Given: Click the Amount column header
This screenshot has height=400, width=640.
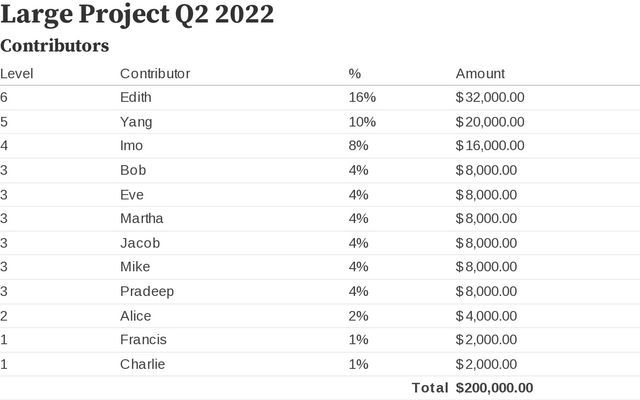Looking at the screenshot, I should click(480, 73).
